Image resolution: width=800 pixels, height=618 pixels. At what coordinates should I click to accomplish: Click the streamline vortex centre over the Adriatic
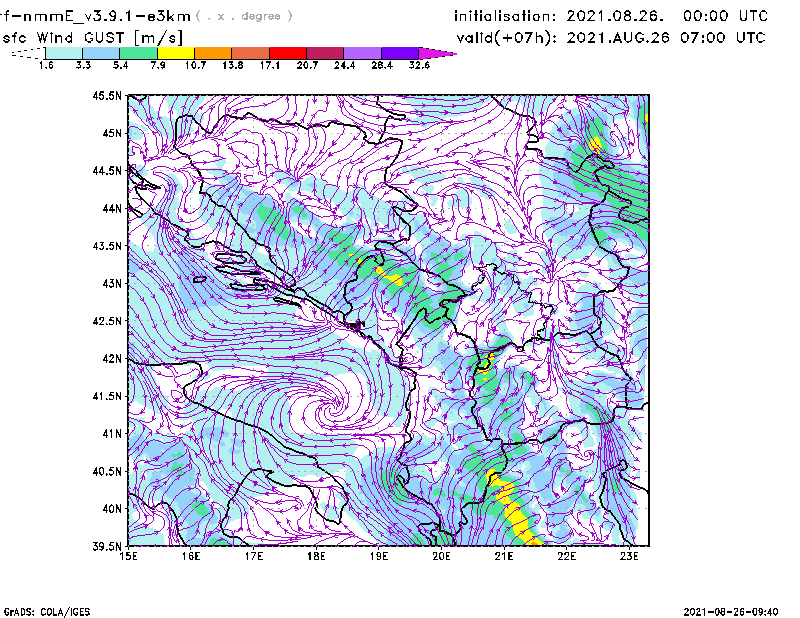pyautogui.click(x=334, y=408)
